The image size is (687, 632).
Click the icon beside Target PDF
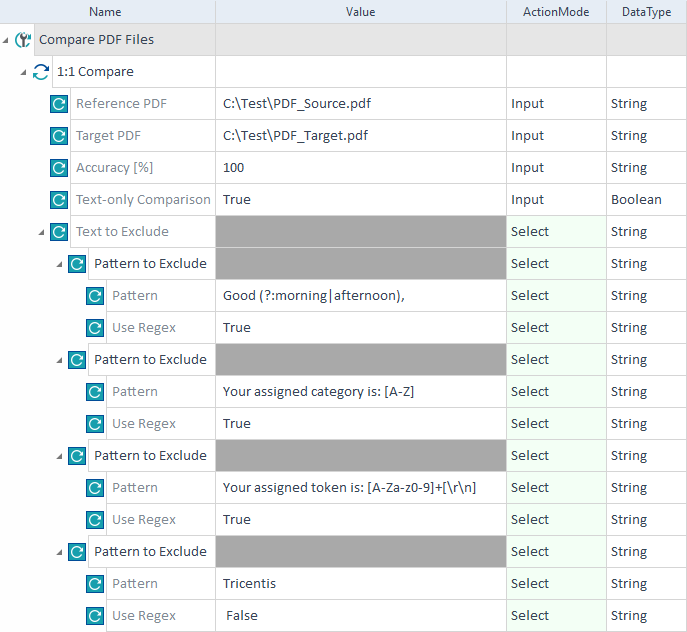[x=59, y=136]
